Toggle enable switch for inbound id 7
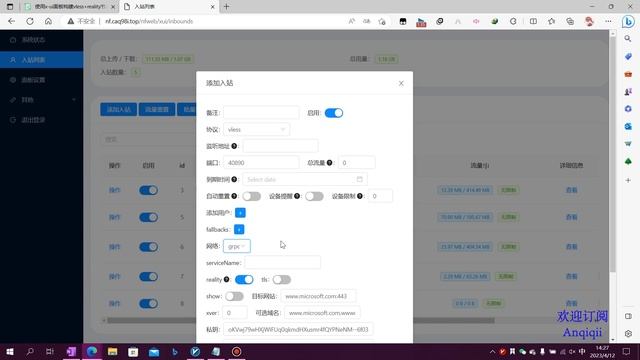This screenshot has width=640, height=360. (149, 277)
